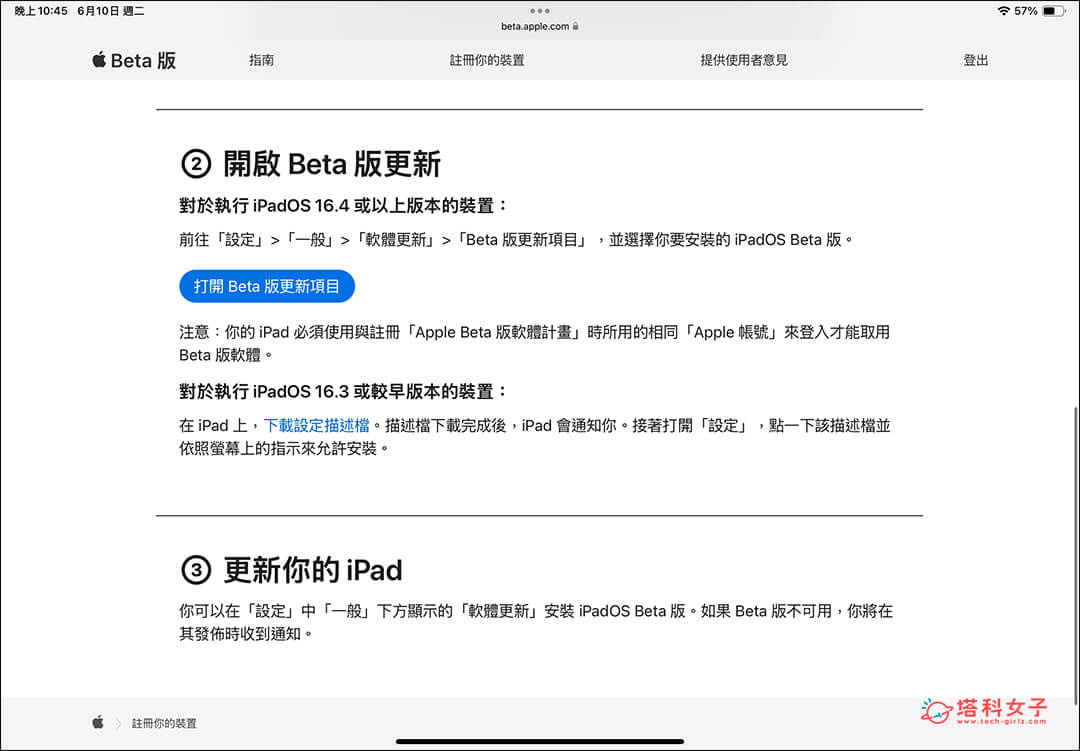
Task: Open the Apple Beta 版 logo link
Action: (134, 60)
